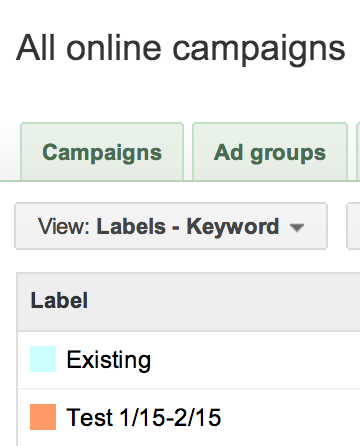
Task: Select the cut-off tab after Ad groups
Action: (358, 152)
